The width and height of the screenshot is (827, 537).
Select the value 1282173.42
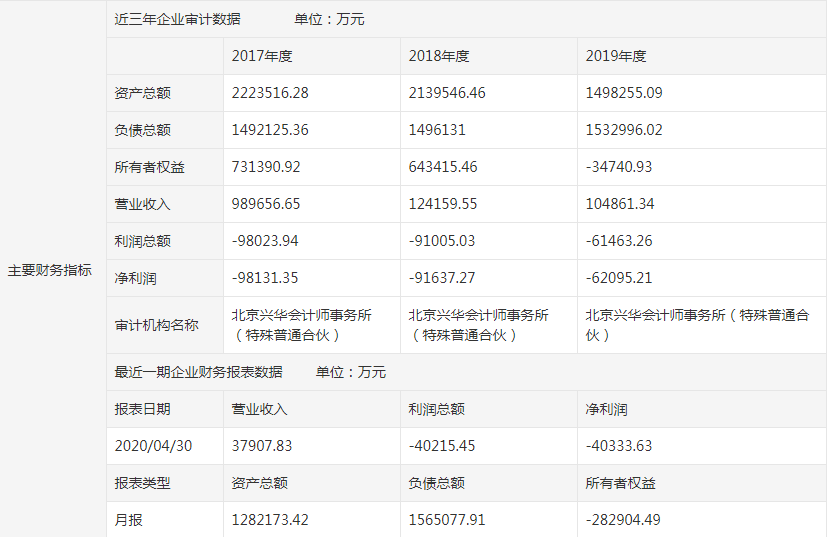[x=270, y=520]
